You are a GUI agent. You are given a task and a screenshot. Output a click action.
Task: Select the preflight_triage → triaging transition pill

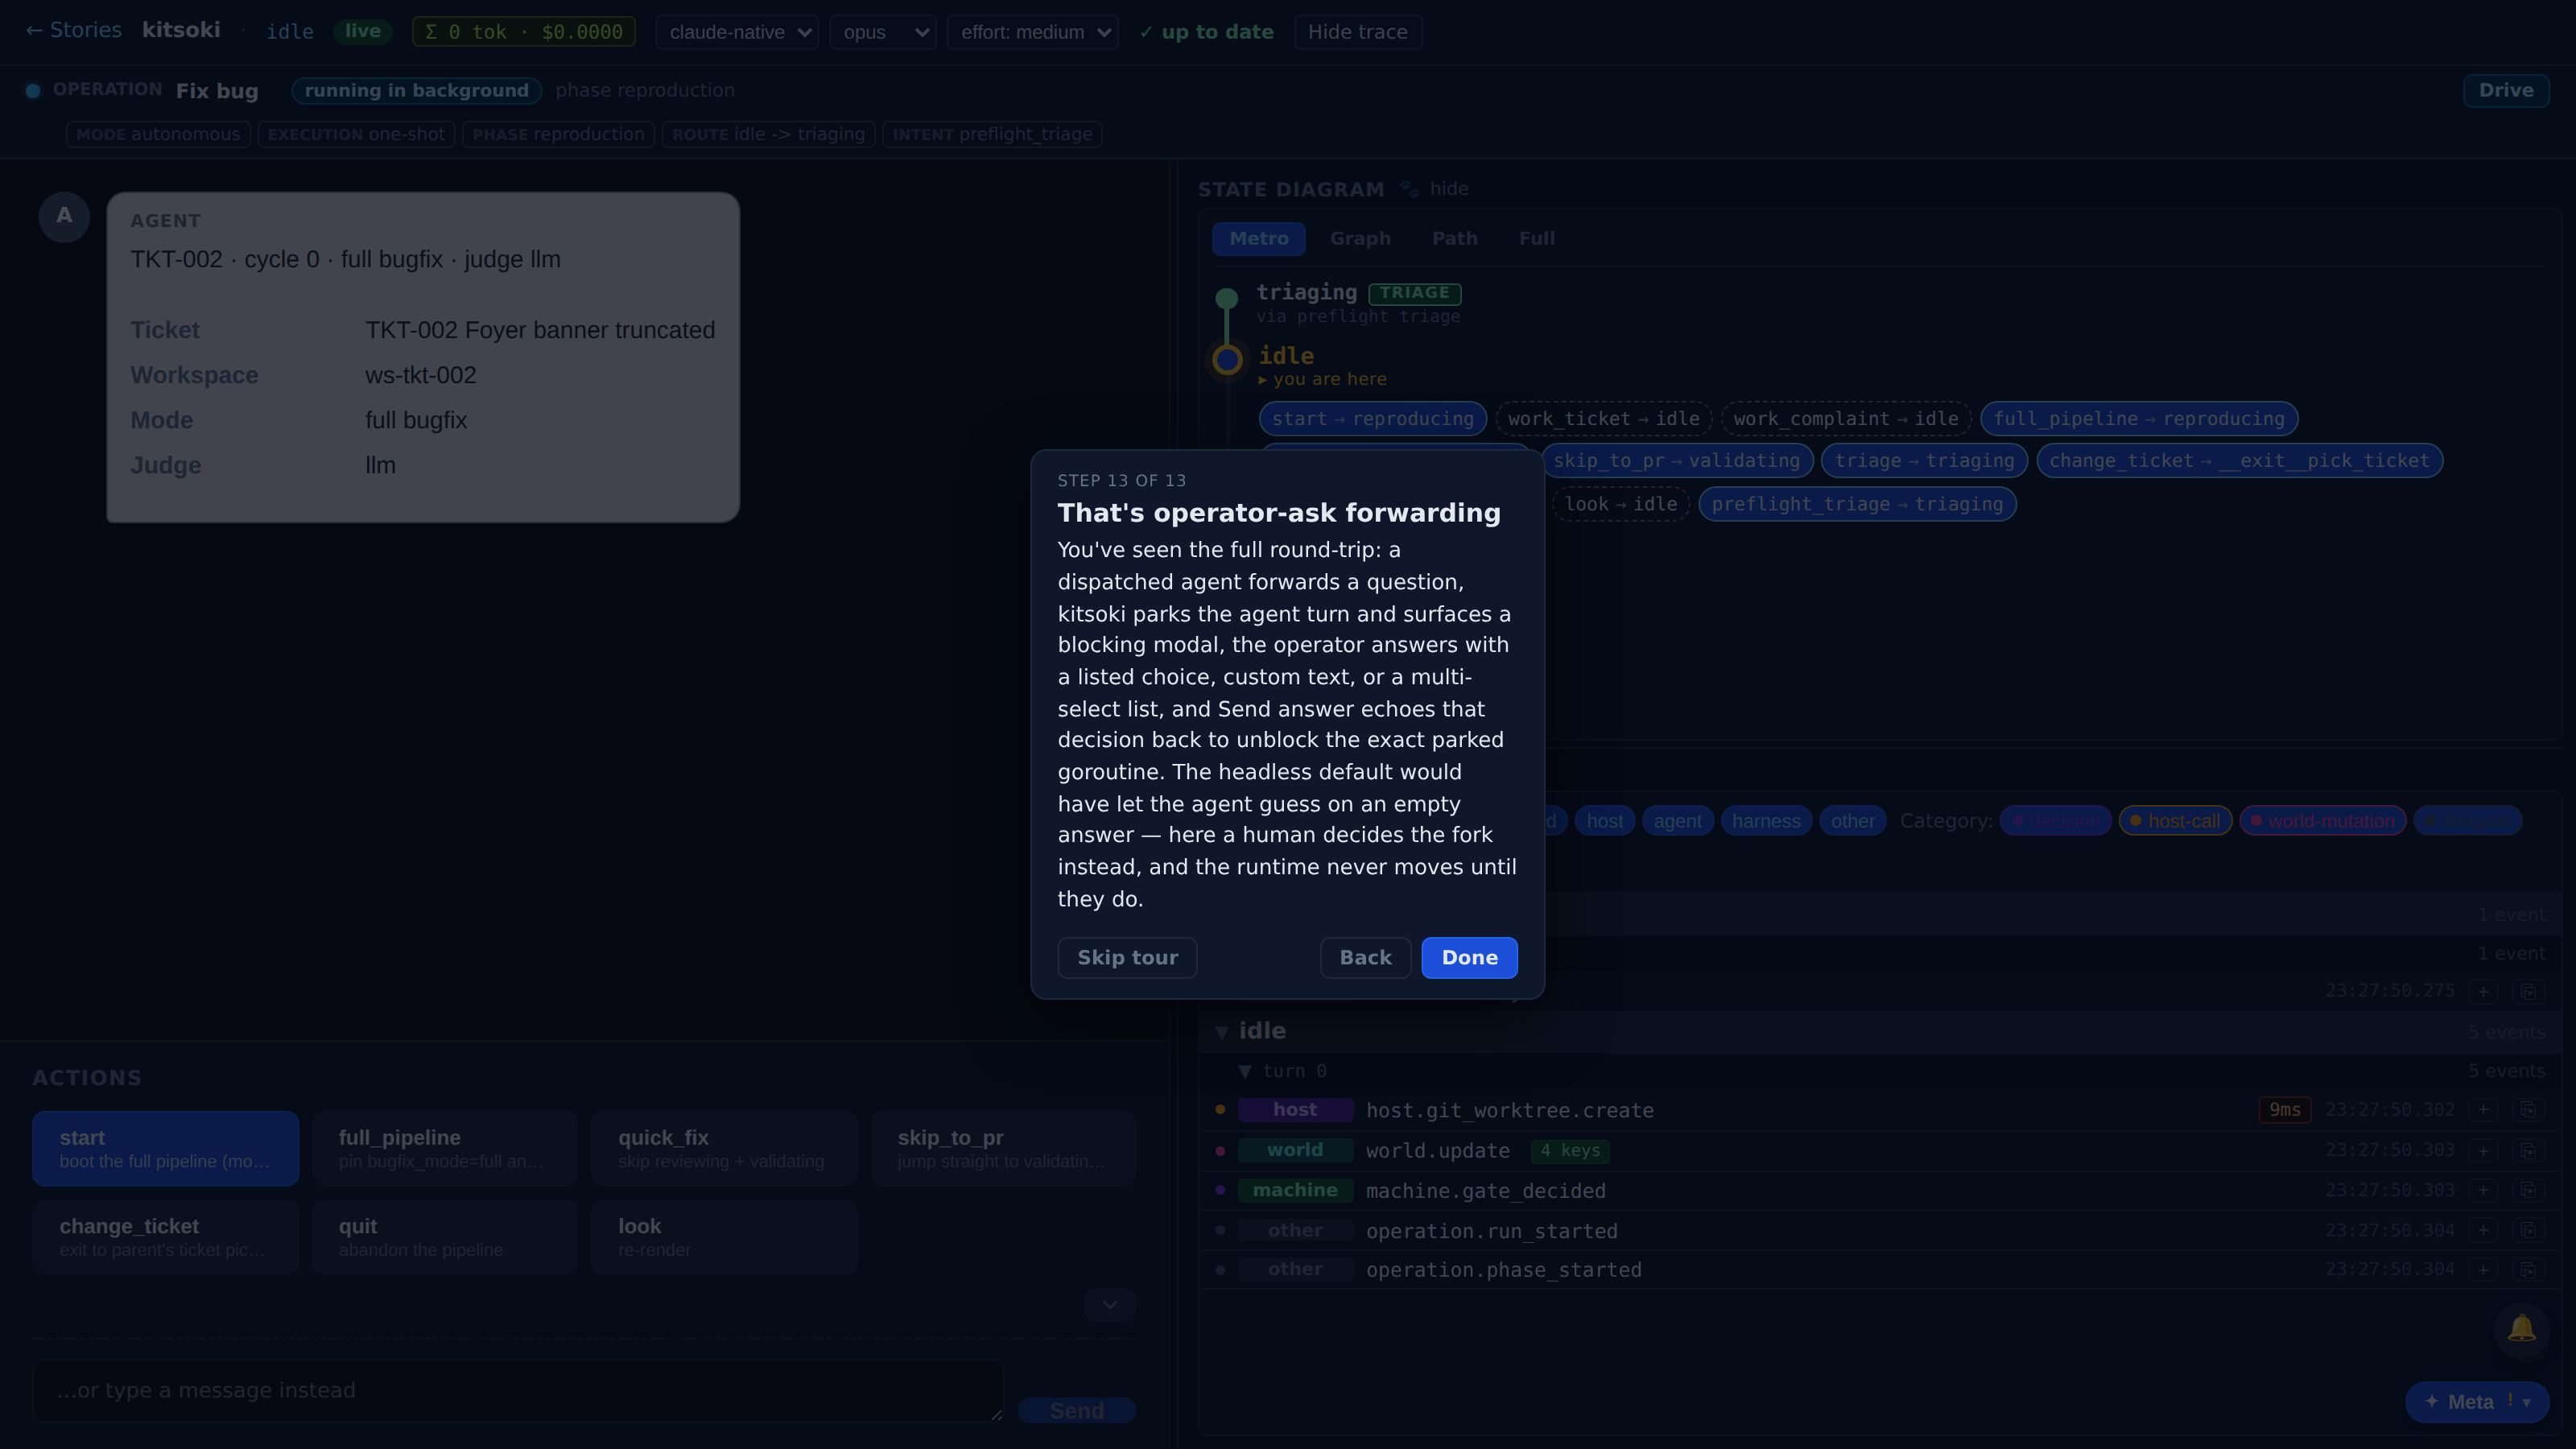(1857, 504)
